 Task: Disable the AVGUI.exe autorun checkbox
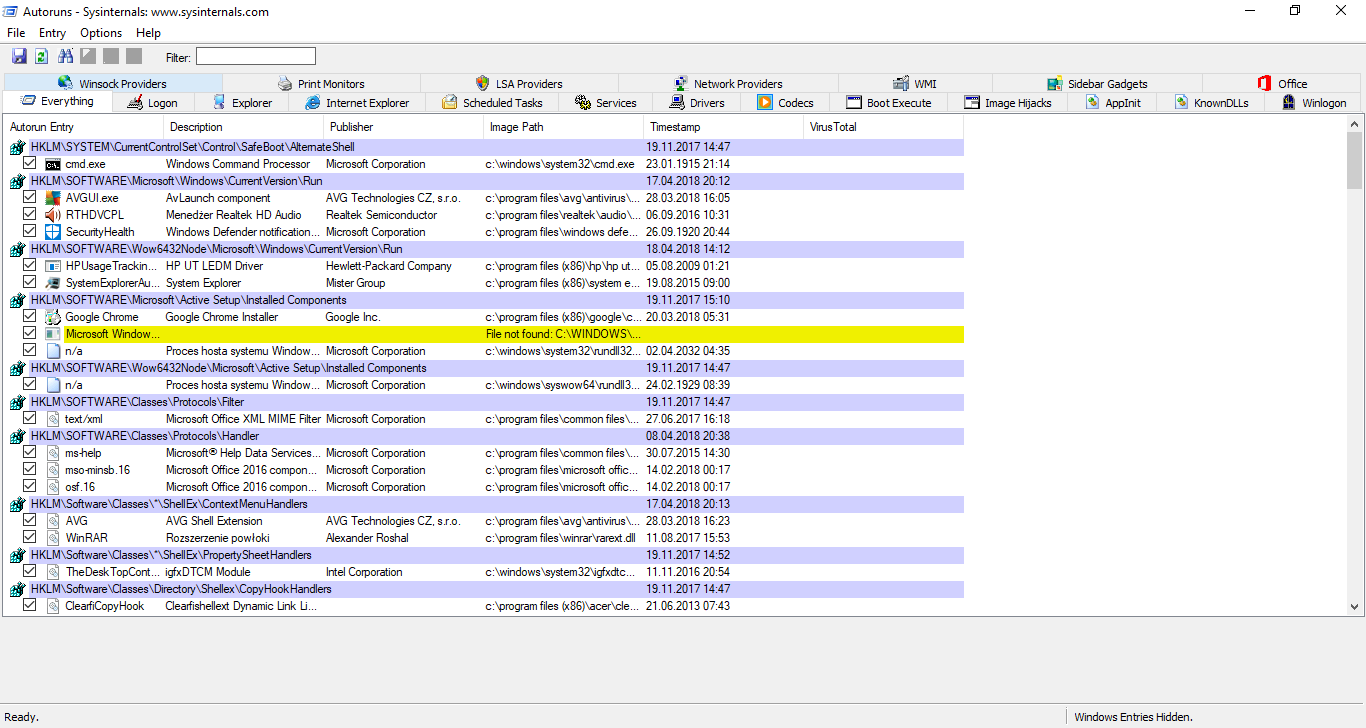[x=30, y=197]
